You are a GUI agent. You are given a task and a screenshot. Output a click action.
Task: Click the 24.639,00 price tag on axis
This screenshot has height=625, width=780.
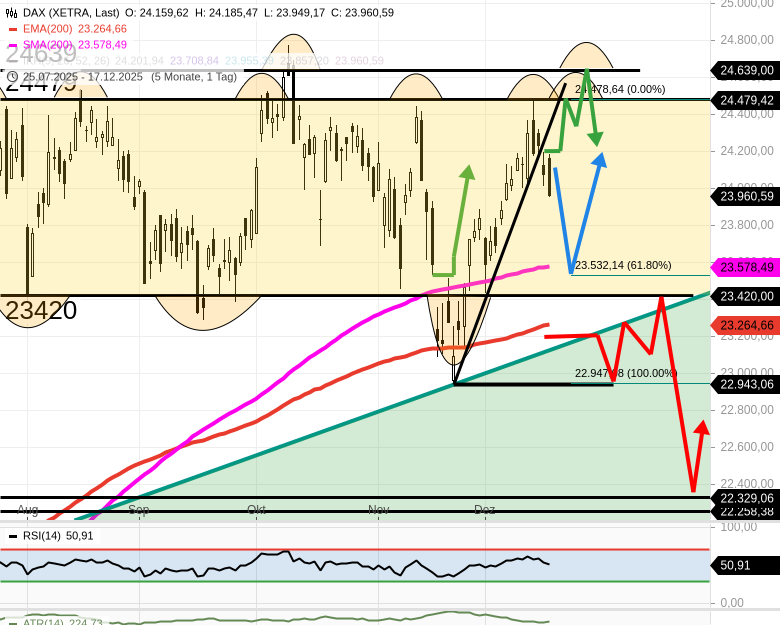pos(746,70)
